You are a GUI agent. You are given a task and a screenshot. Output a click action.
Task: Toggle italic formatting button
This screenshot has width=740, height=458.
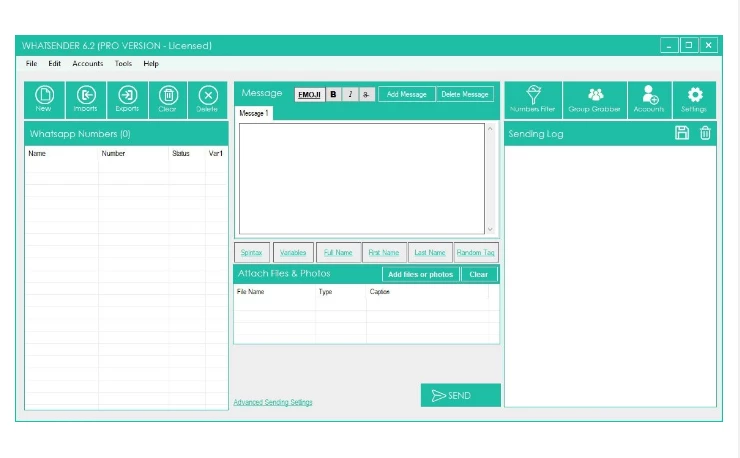[350, 94]
